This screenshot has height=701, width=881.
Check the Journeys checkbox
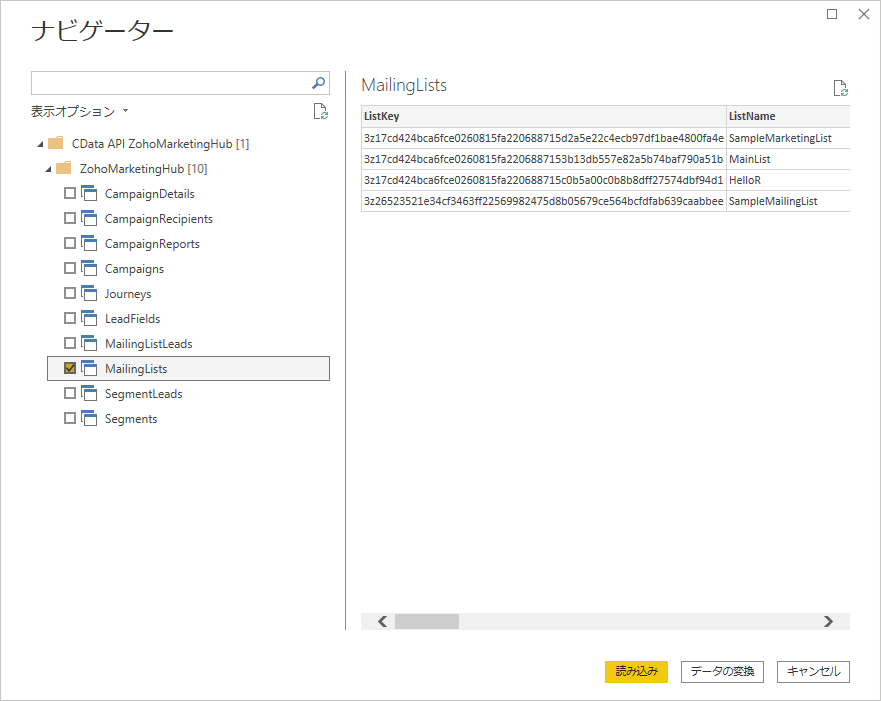(x=70, y=293)
